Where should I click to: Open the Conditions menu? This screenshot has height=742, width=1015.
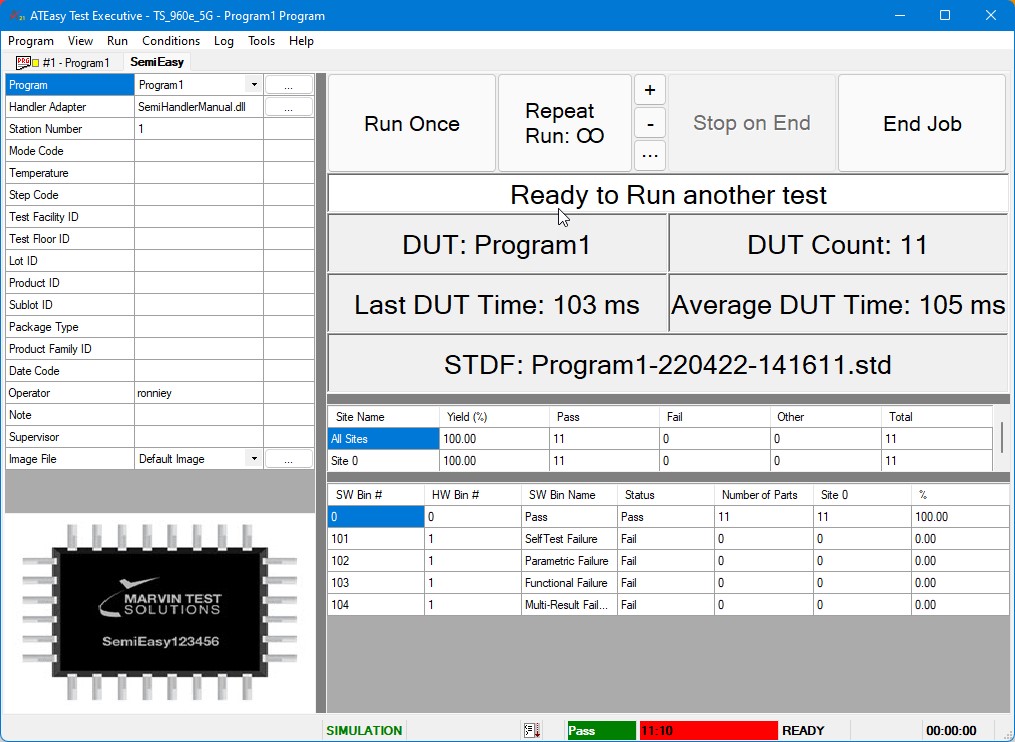point(171,41)
